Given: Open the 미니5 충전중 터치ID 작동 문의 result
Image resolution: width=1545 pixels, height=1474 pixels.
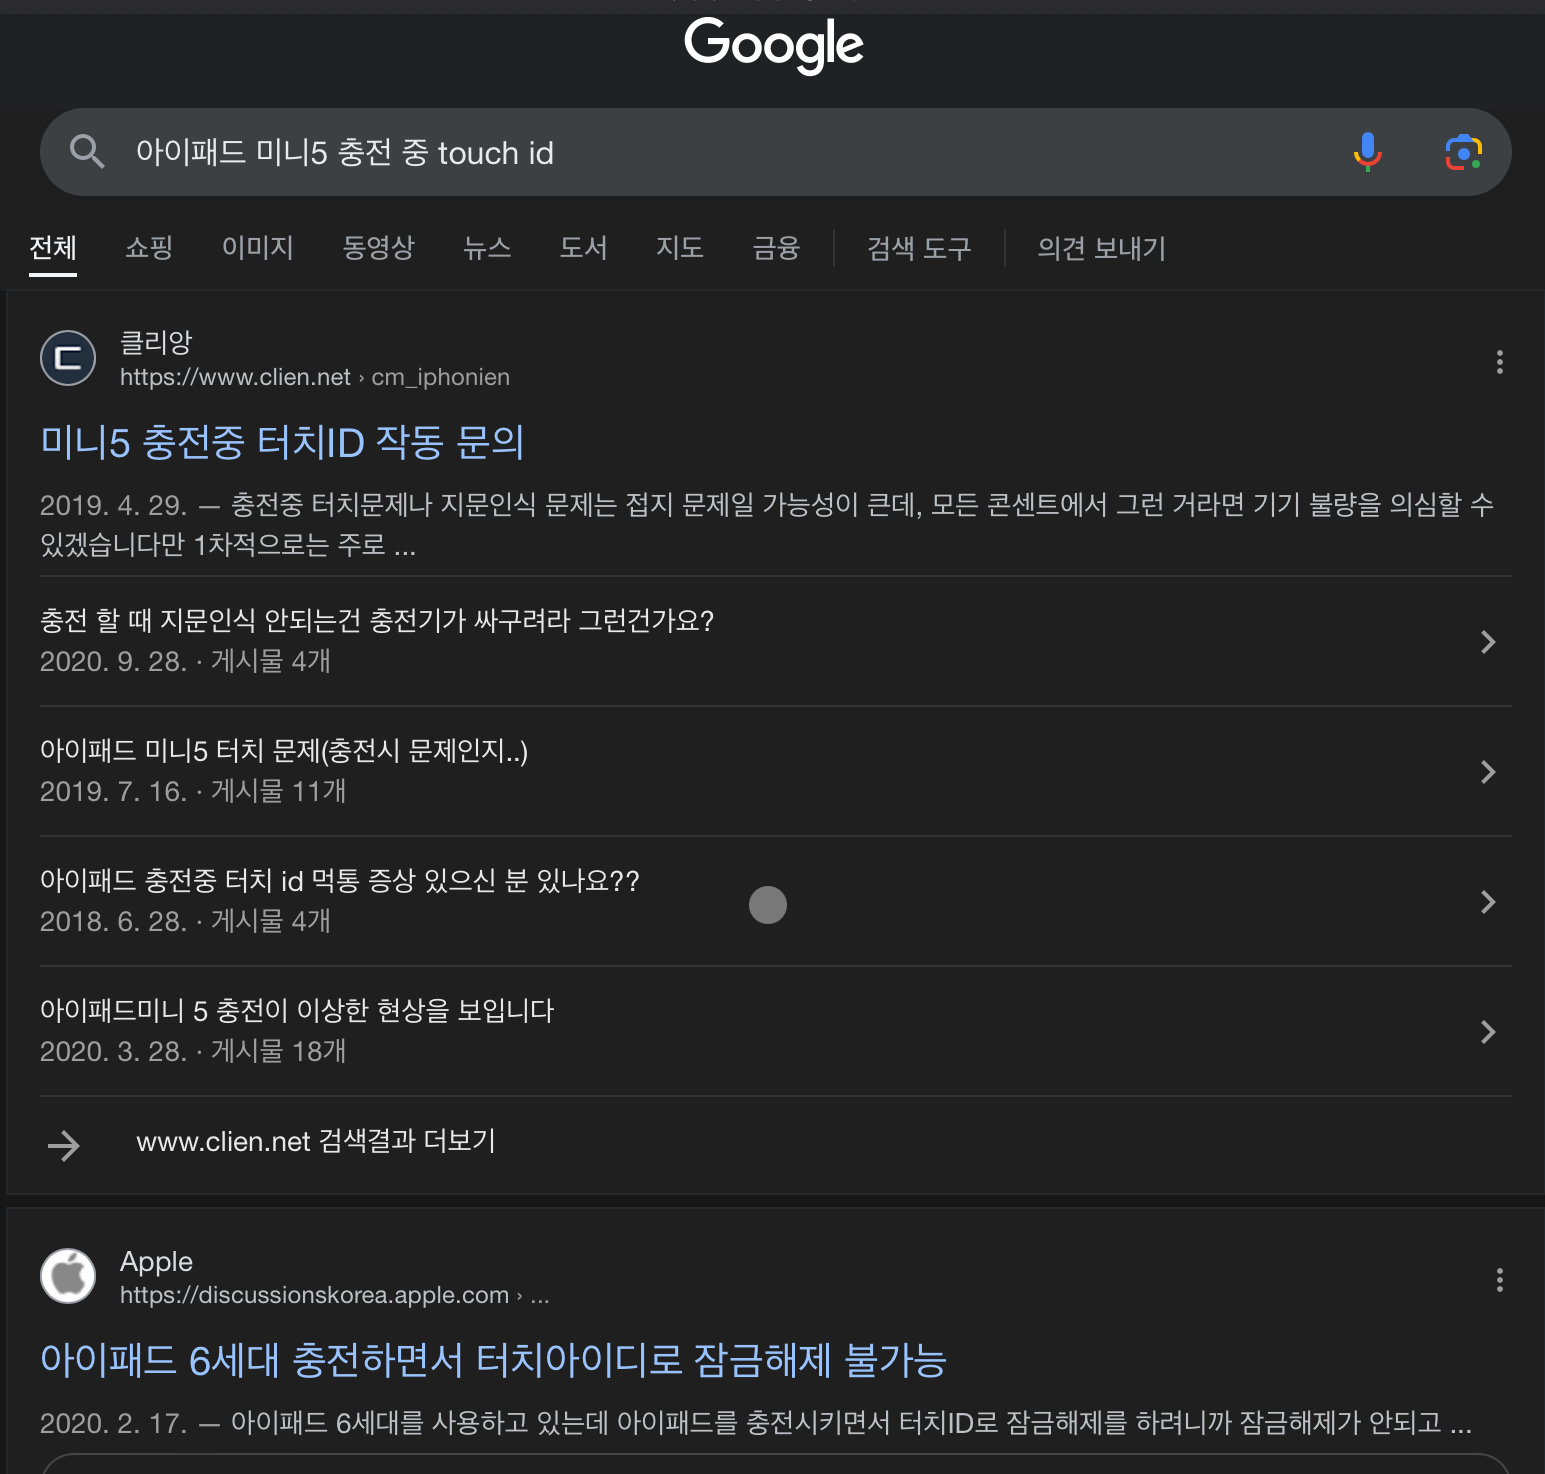Looking at the screenshot, I should click(x=283, y=443).
